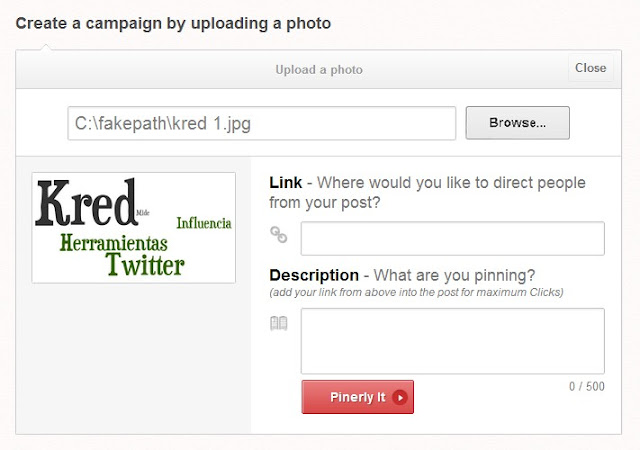The width and height of the screenshot is (640, 450).
Task: Click the bold Link label
Action: tap(286, 183)
